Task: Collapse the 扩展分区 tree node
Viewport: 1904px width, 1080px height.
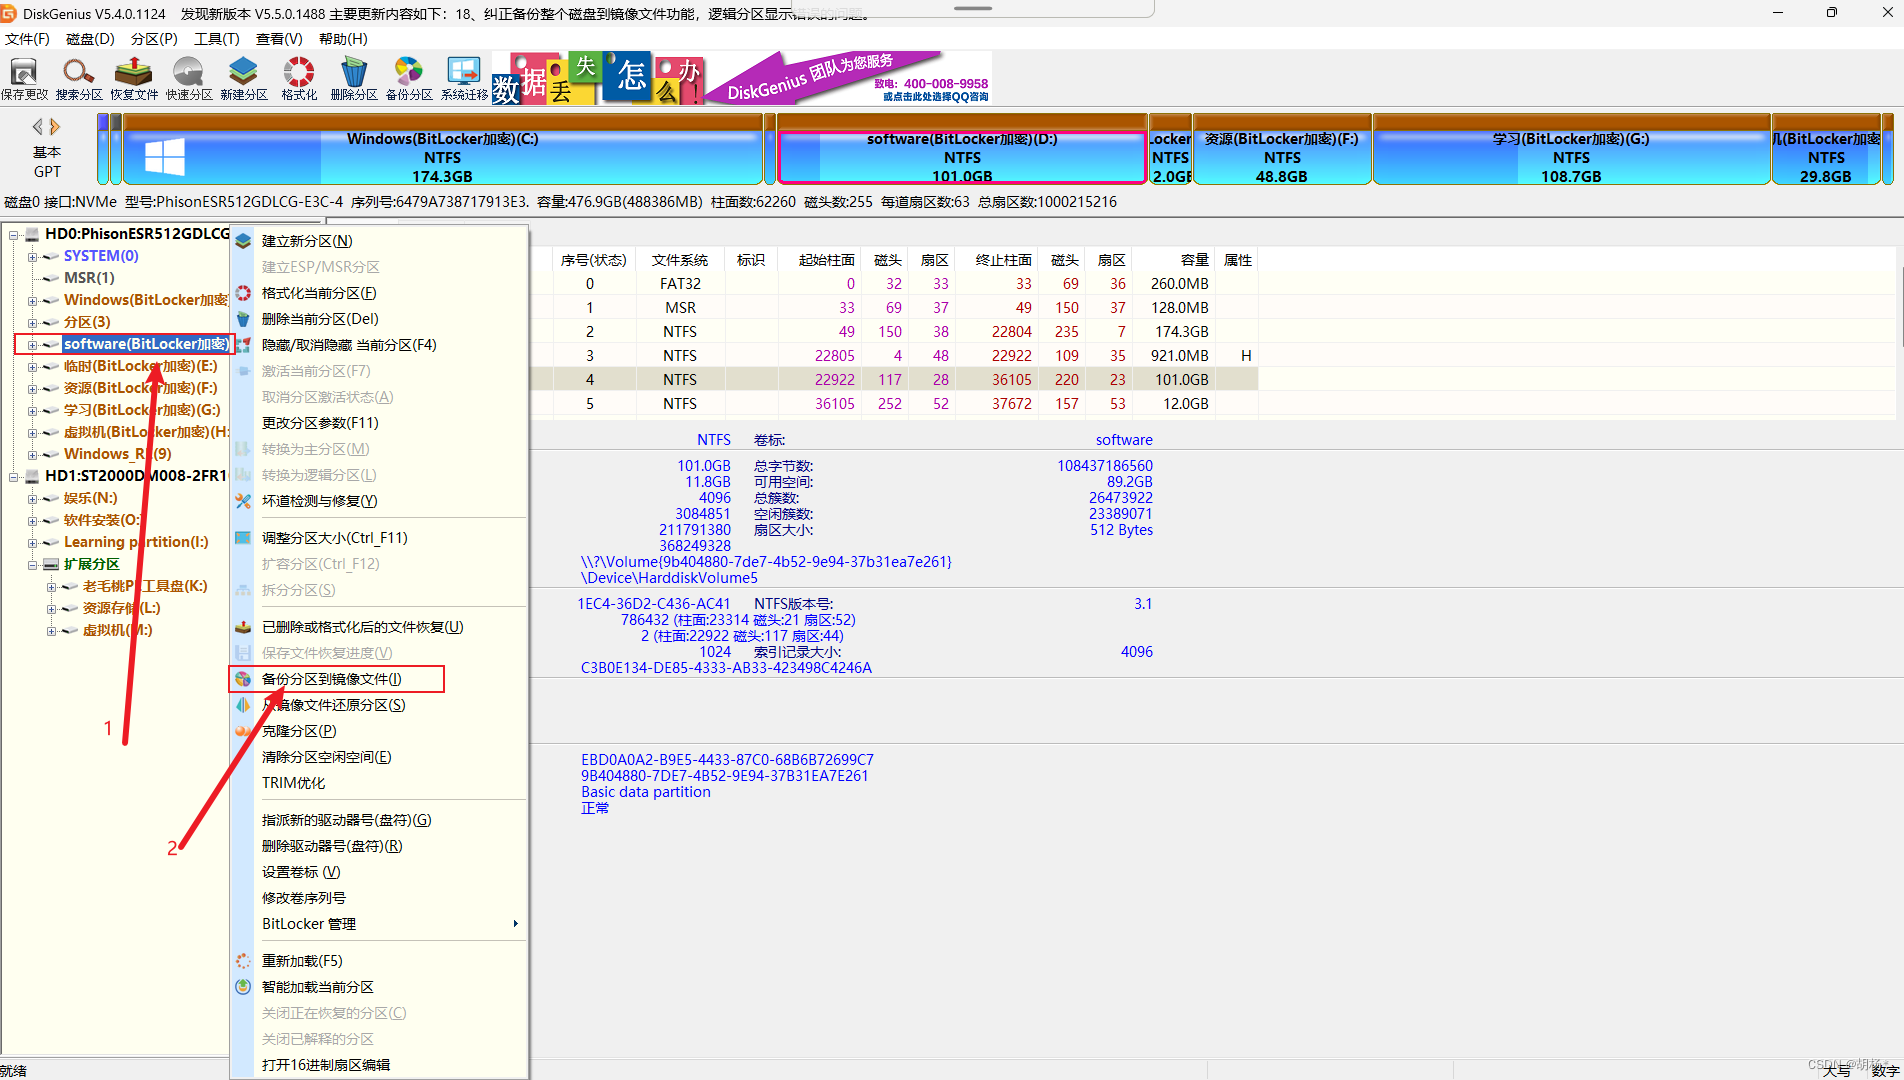Action: tap(32, 564)
